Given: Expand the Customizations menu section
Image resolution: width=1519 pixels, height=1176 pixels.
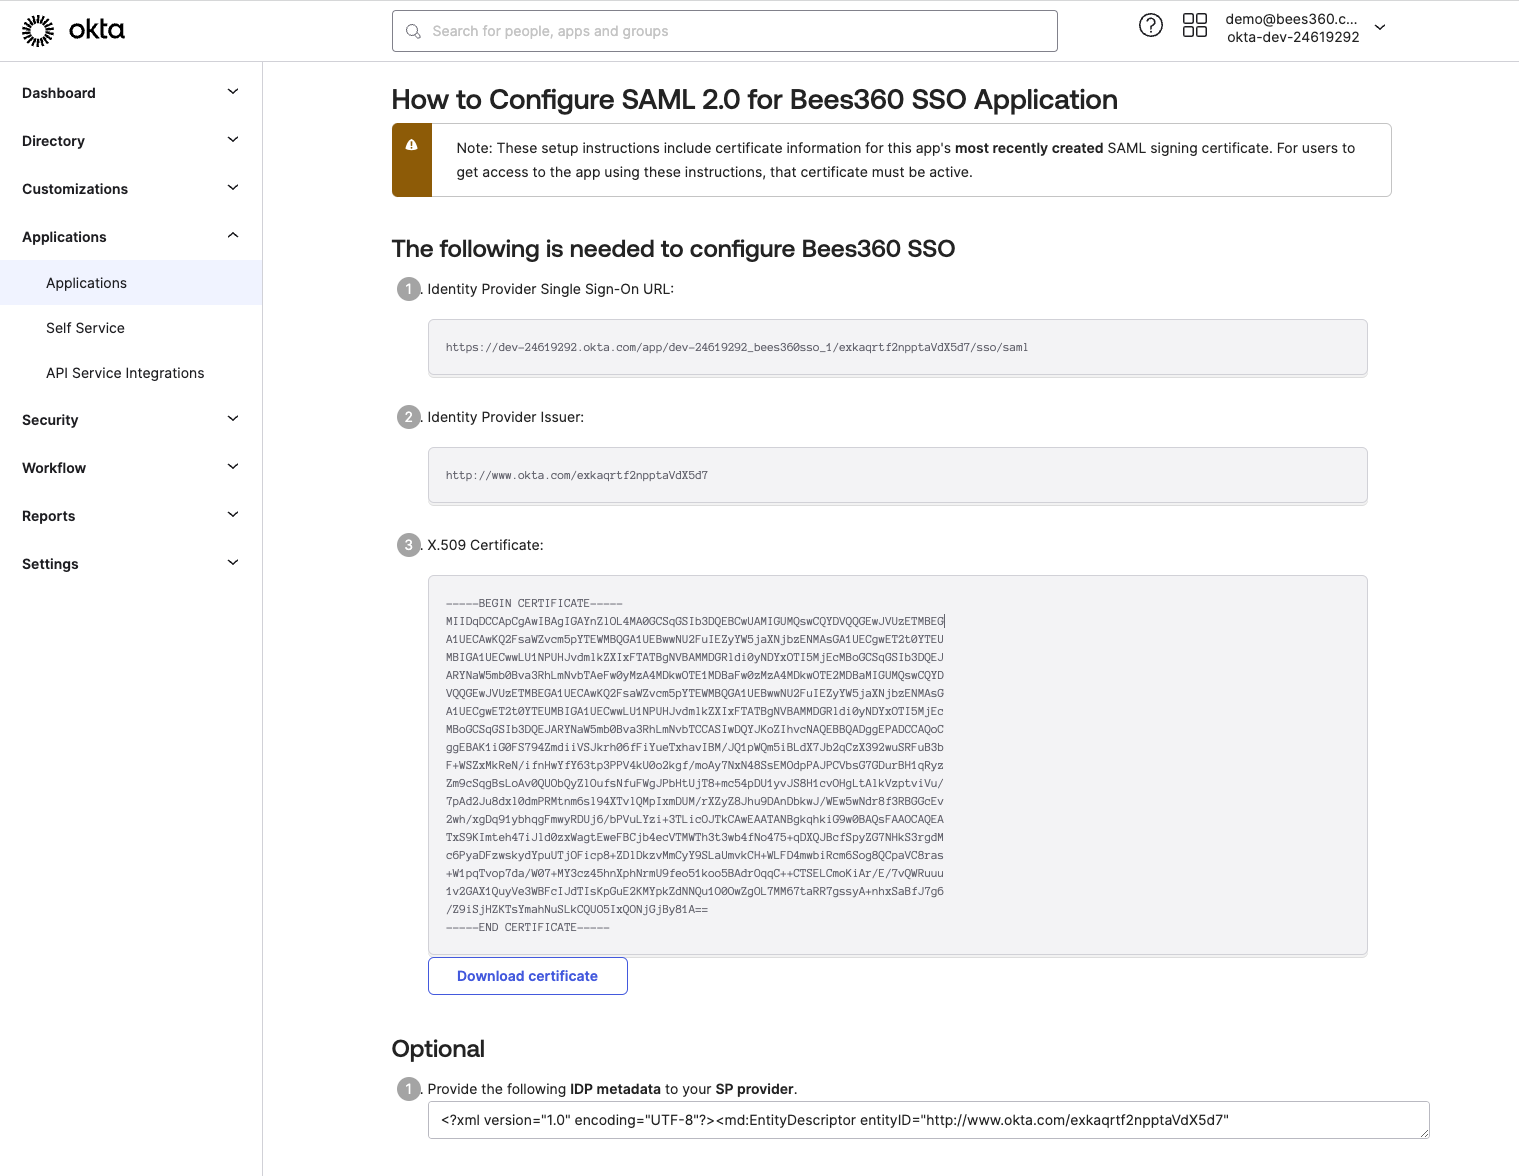Looking at the screenshot, I should (x=233, y=188).
